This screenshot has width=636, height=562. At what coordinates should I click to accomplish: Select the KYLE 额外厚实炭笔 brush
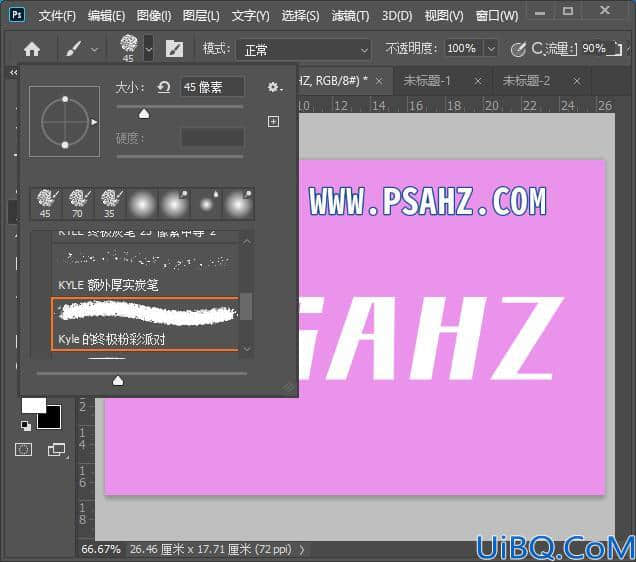point(145,269)
